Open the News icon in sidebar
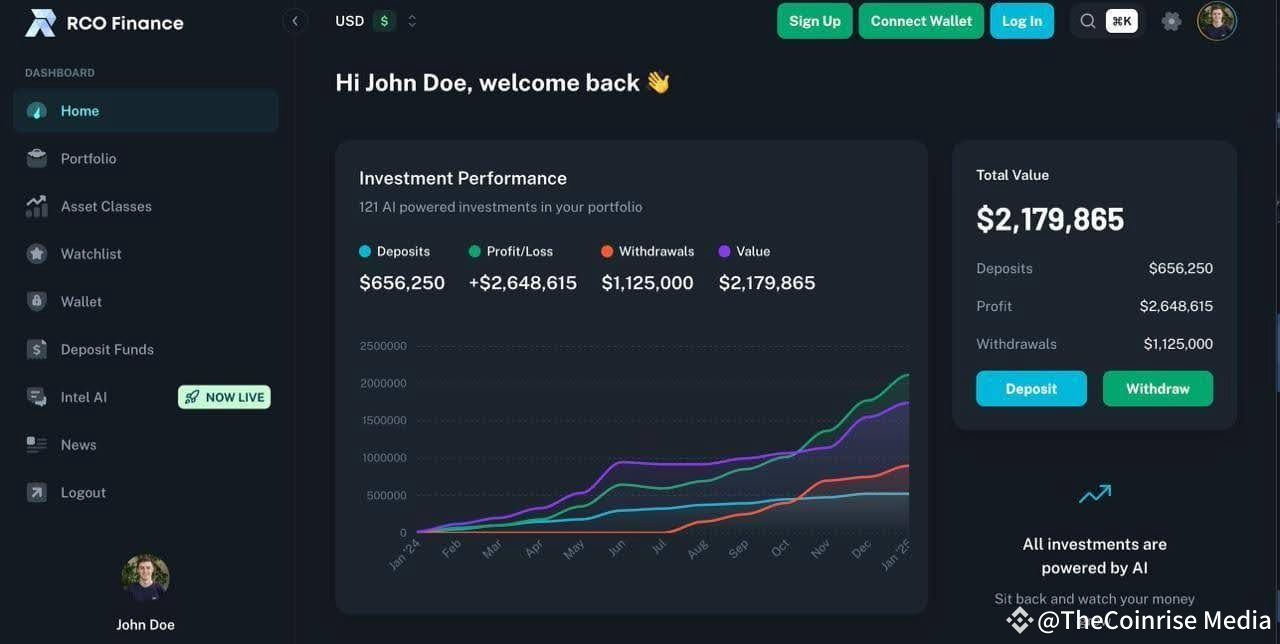 coord(36,444)
